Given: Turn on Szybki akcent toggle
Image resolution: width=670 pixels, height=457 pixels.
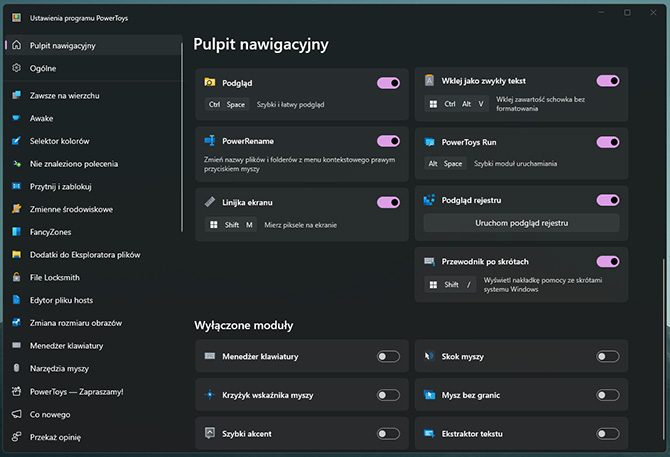Looking at the screenshot, I should pyautogui.click(x=388, y=434).
